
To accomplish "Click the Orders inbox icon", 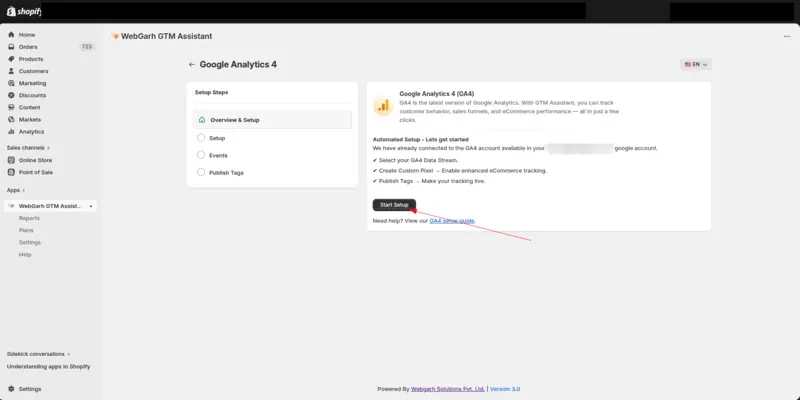I will click(x=11, y=47).
